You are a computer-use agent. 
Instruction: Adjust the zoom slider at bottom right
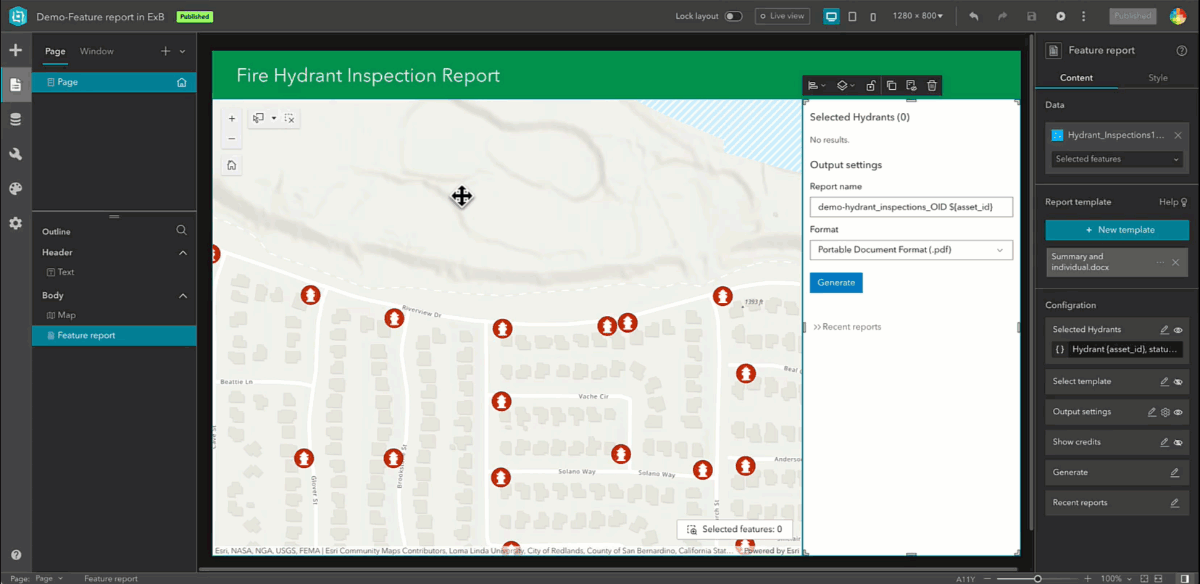coord(1037,578)
